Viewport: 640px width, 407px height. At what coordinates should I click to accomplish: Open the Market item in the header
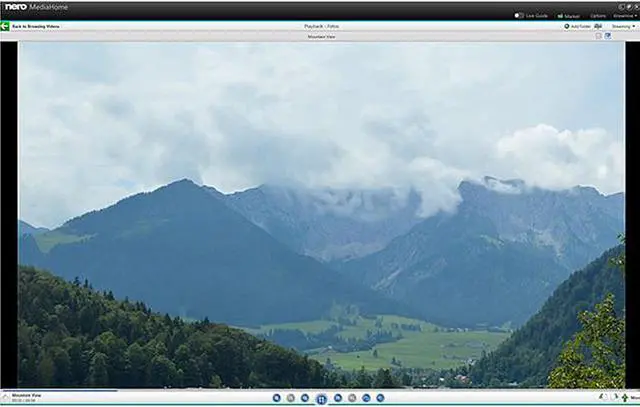coord(569,16)
